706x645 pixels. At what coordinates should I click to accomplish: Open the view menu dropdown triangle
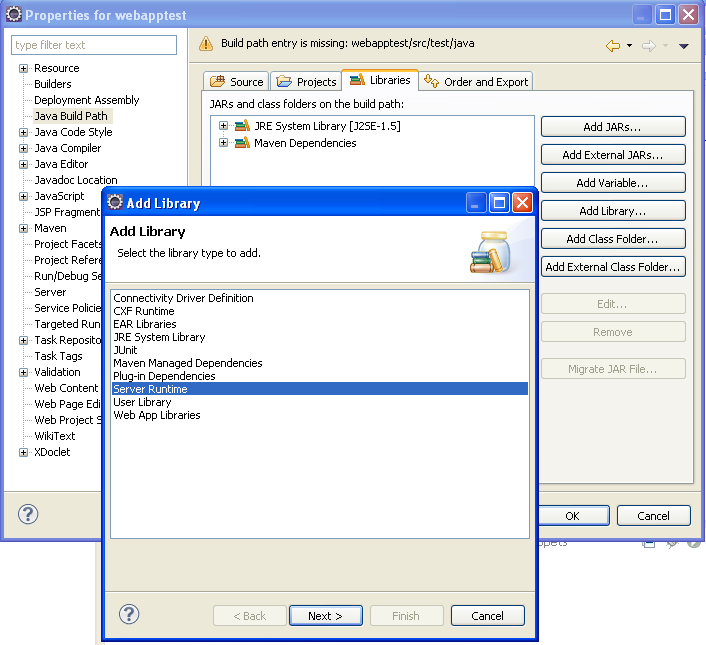[x=683, y=46]
